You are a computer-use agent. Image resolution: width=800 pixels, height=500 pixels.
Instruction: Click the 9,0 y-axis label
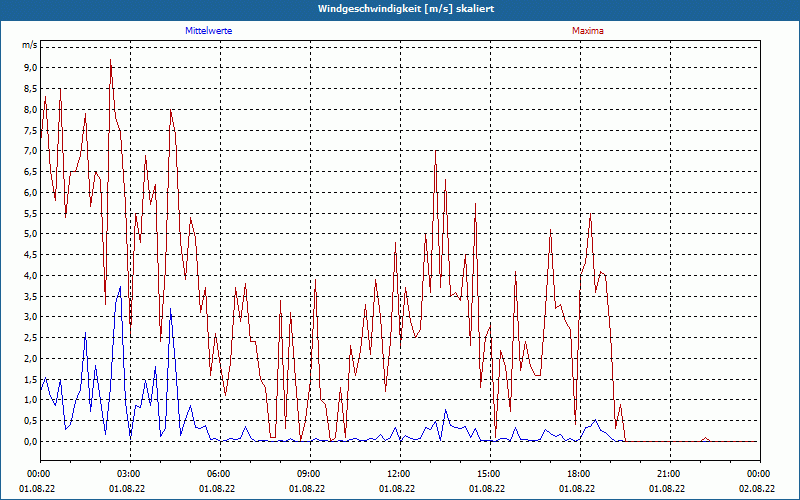point(30,68)
